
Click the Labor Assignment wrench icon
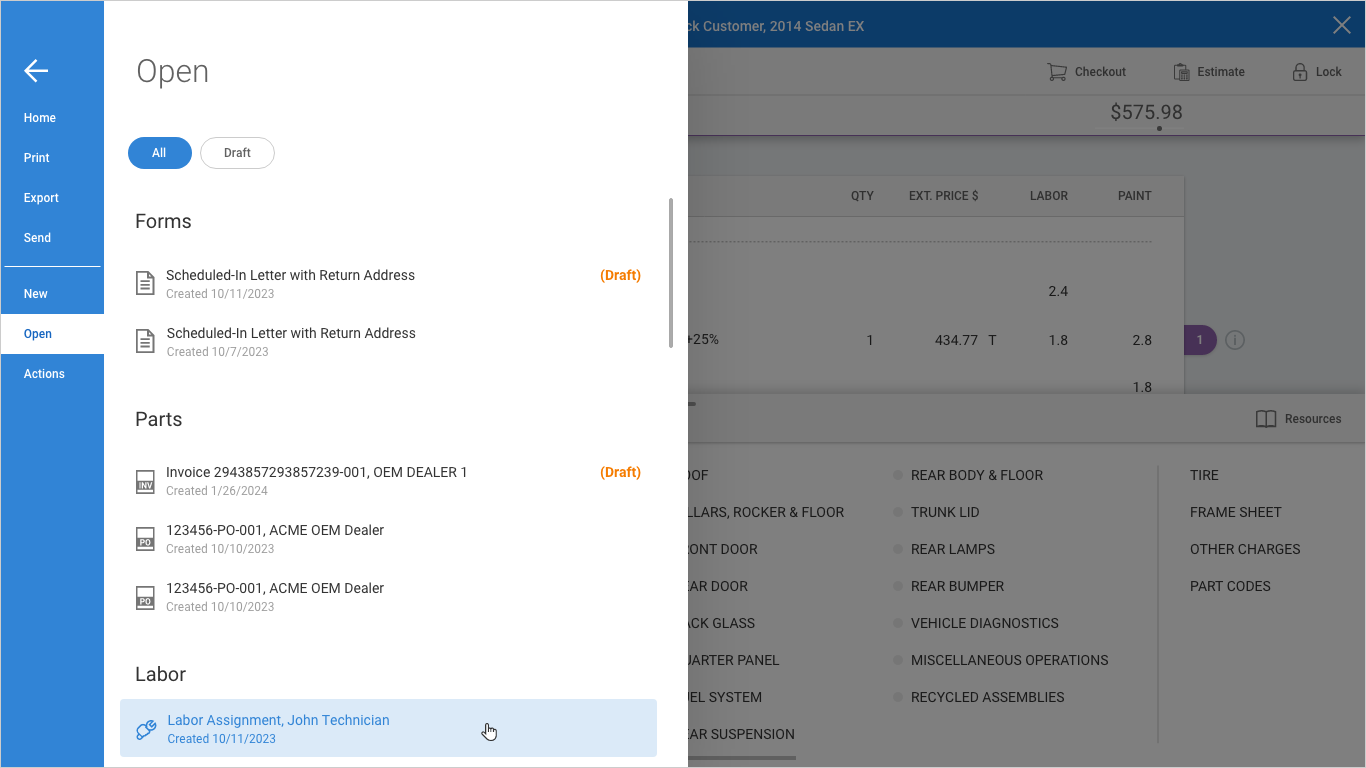tap(146, 729)
